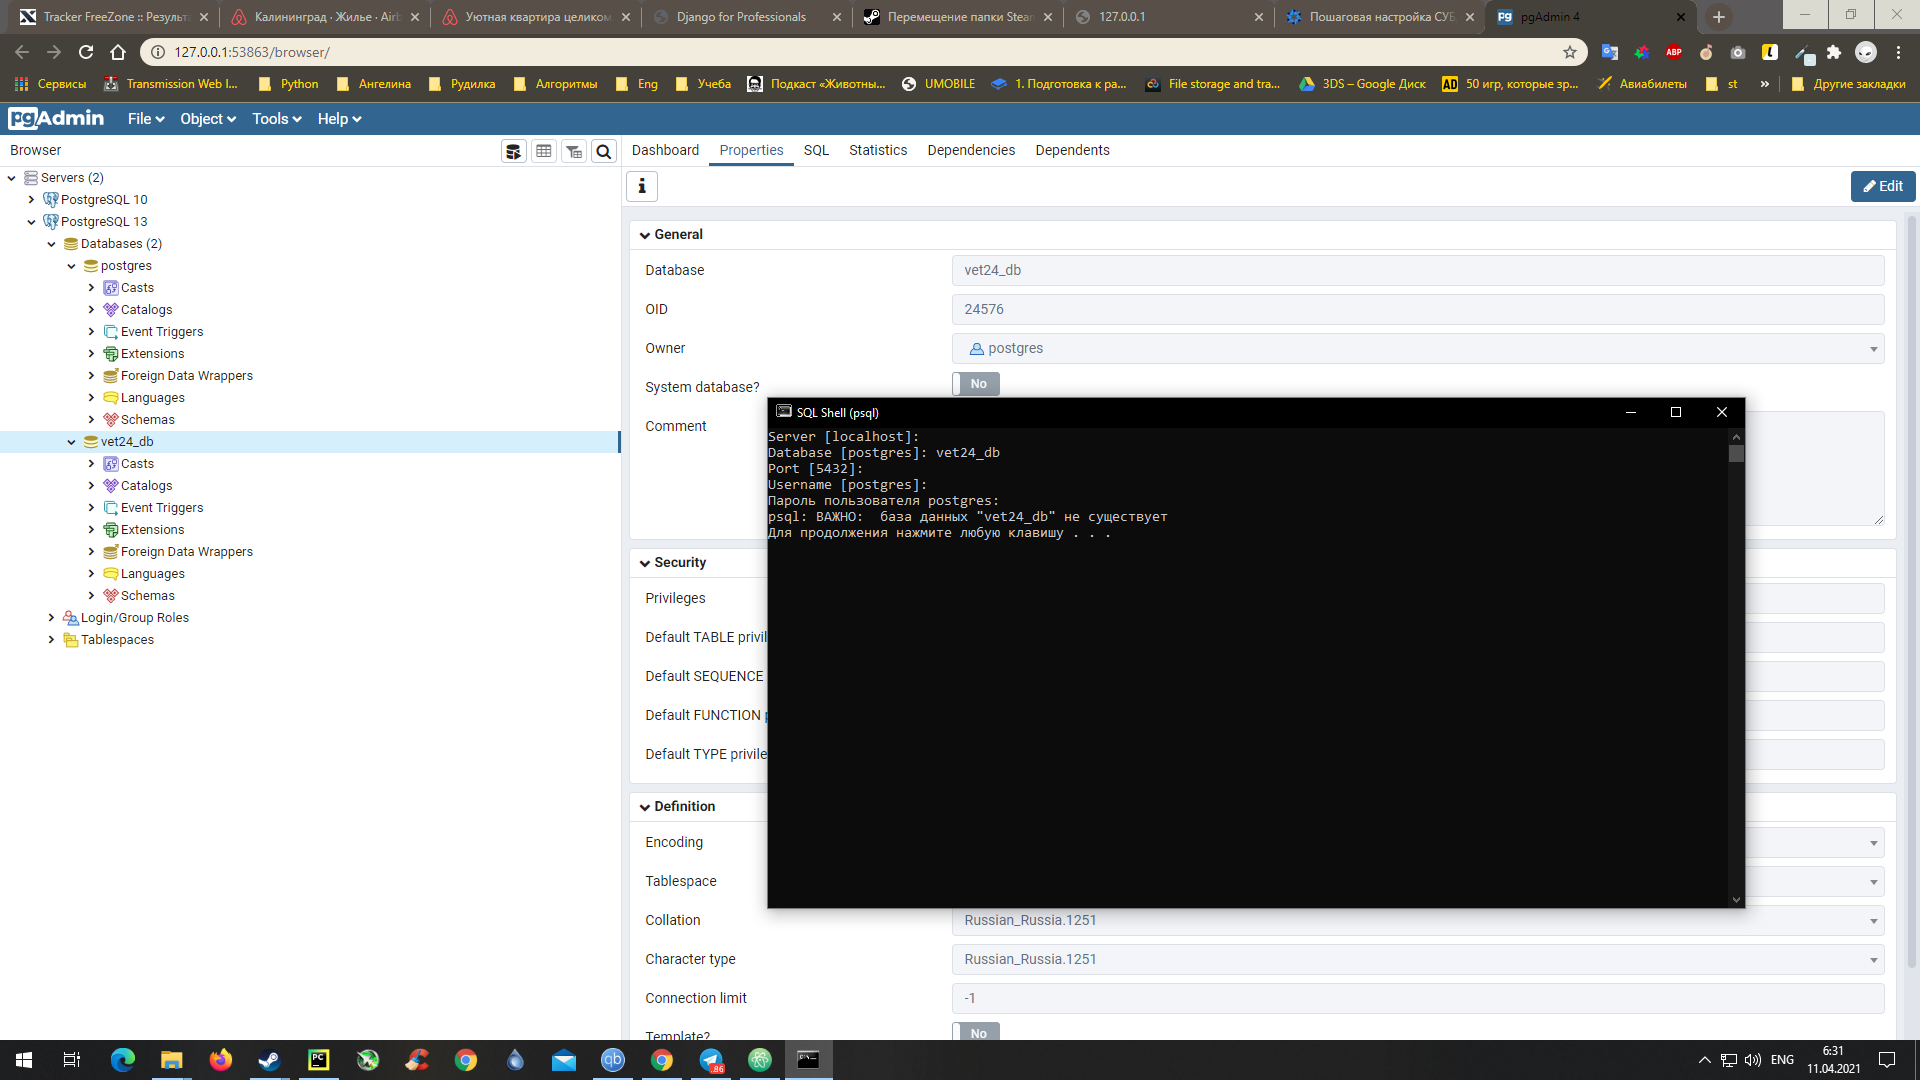The height and width of the screenshot is (1080, 1920).
Task: Open the Chrome three-dot menu
Action: 1898,52
